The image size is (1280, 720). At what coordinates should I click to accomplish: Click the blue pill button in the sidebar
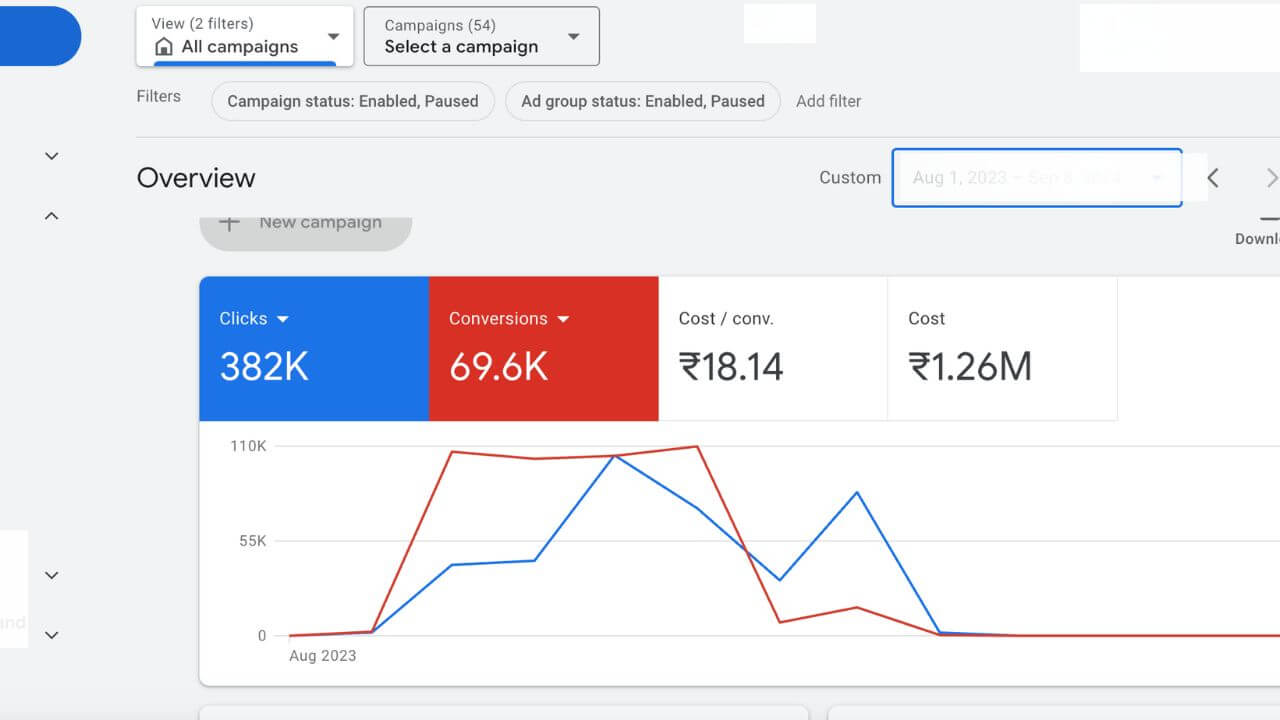pos(40,36)
